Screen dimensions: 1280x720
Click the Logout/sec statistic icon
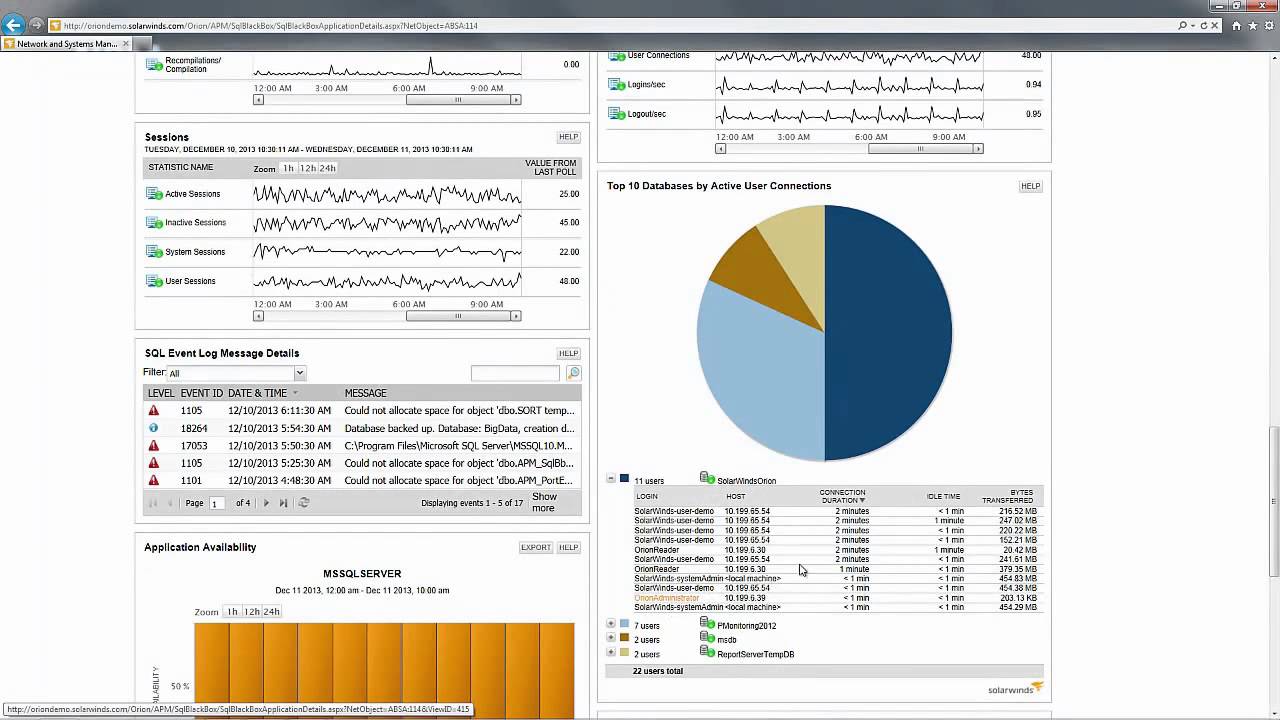[617, 114]
